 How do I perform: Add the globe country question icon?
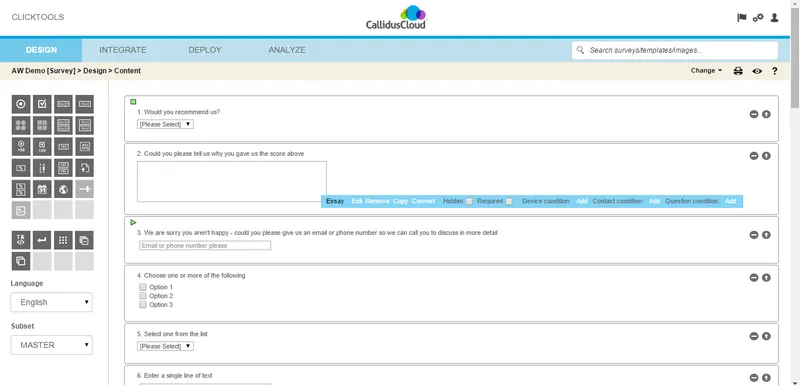(x=63, y=189)
